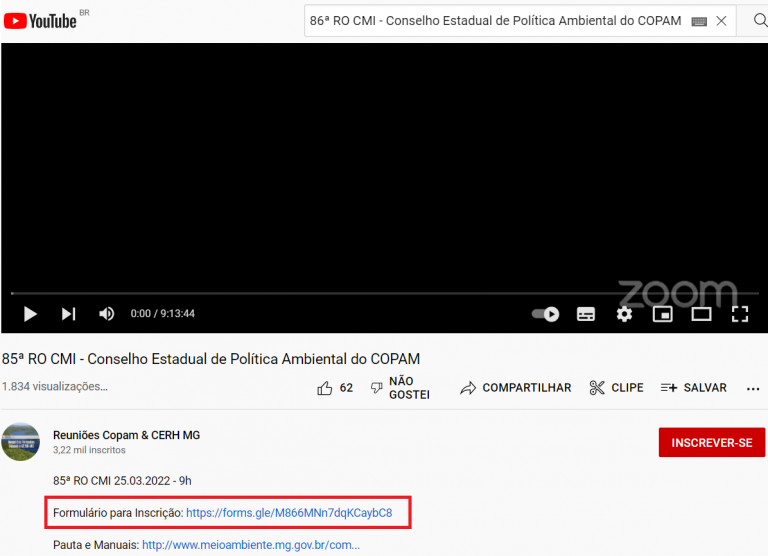The height and width of the screenshot is (556, 768).
Task: Open the SALVAR playlist menu
Action: click(x=693, y=388)
